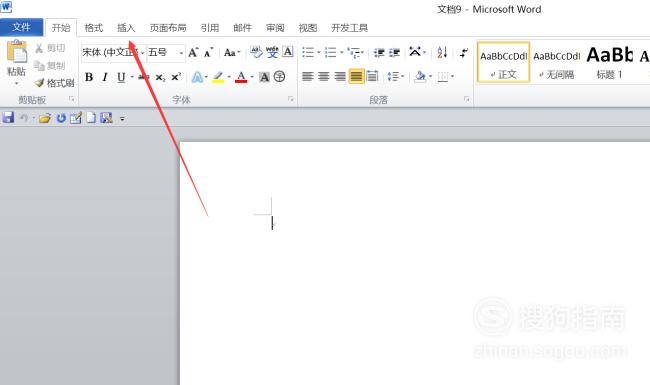Viewport: 650px width, 385px height.
Task: Click Save on the quick access toolbar
Action: point(8,118)
